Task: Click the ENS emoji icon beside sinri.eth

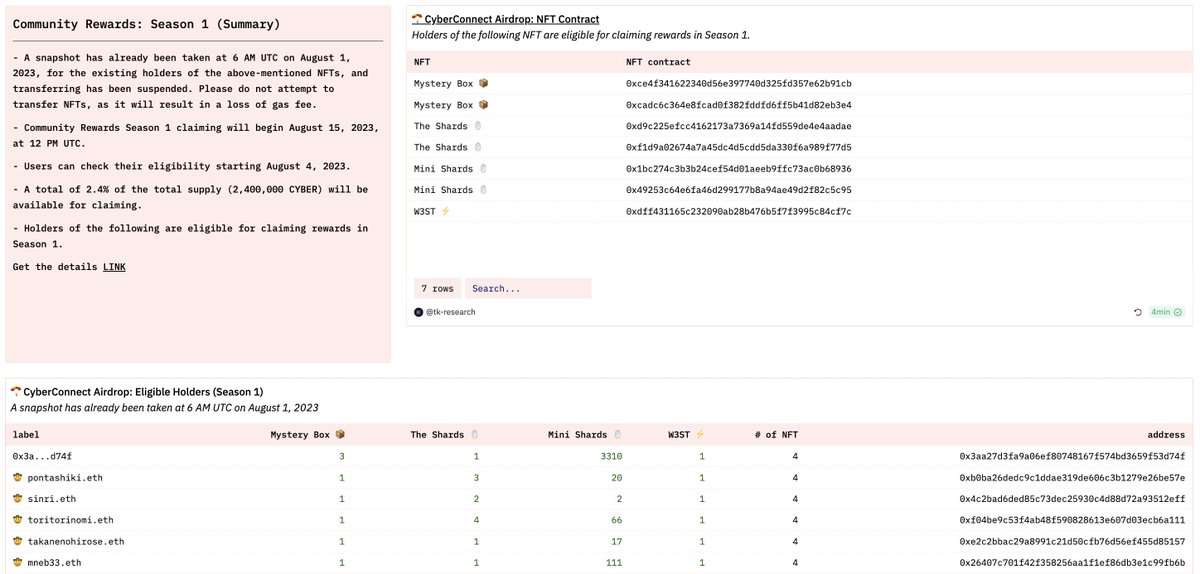Action: (x=18, y=498)
